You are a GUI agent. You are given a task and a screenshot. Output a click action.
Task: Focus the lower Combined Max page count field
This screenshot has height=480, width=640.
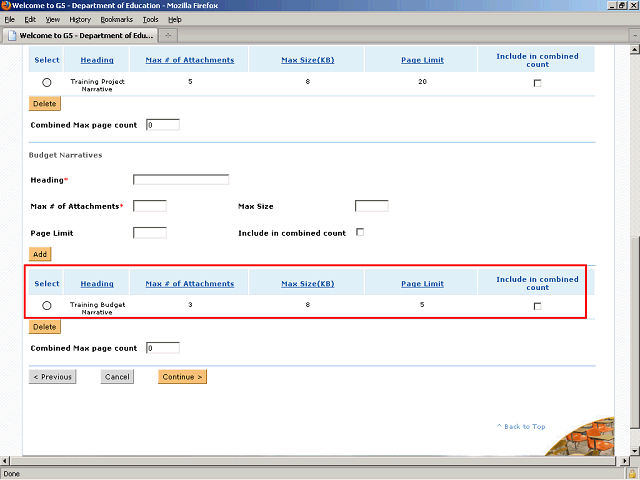pos(163,348)
